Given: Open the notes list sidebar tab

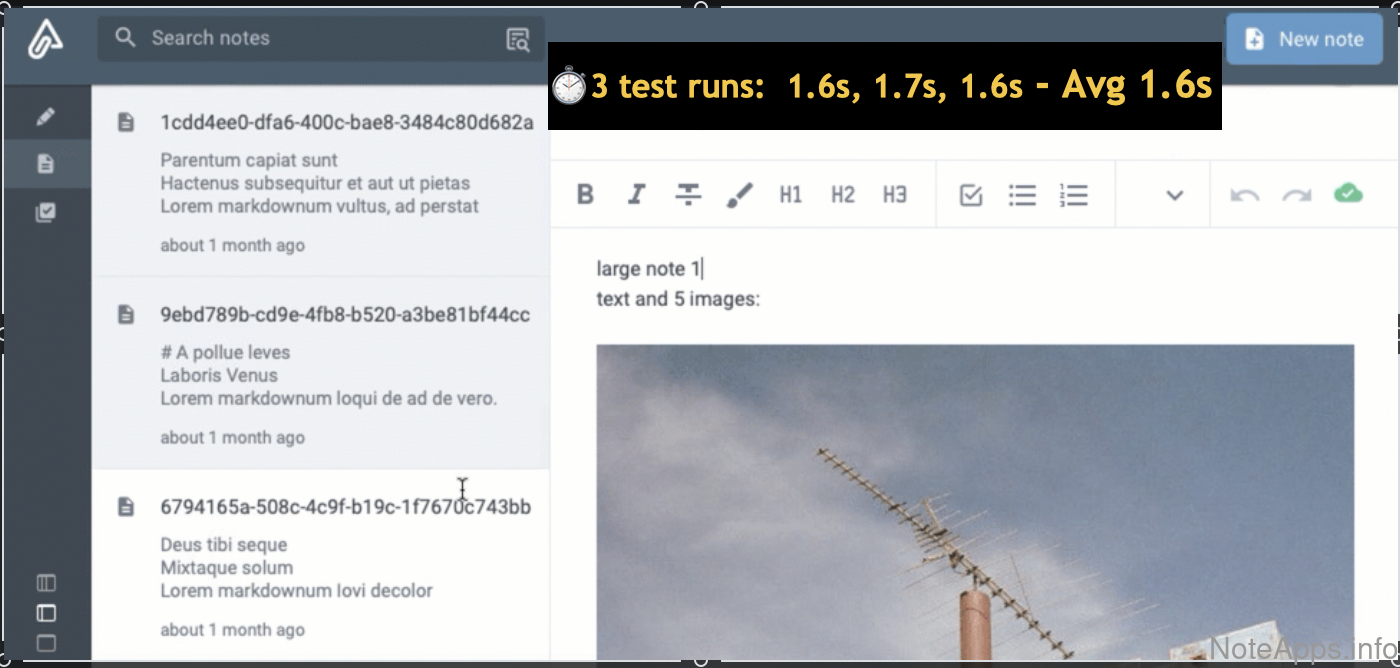Looking at the screenshot, I should click(46, 164).
